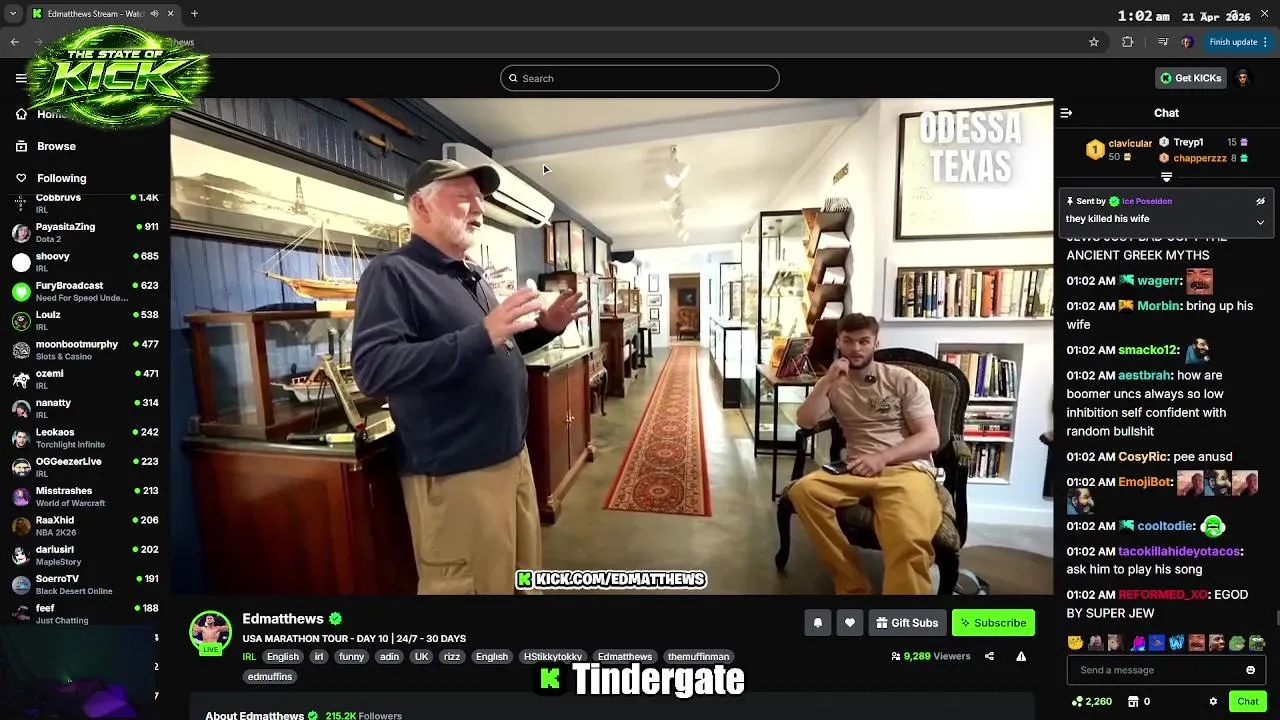Click the bookmark star in address bar
Viewport: 1280px width, 720px height.
pos(1094,42)
